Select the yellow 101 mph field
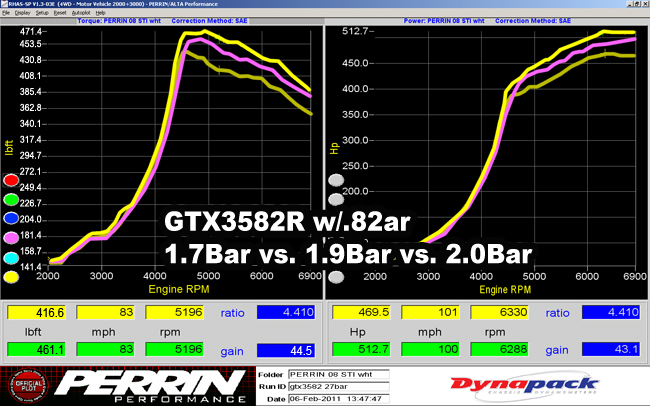 tap(430, 312)
